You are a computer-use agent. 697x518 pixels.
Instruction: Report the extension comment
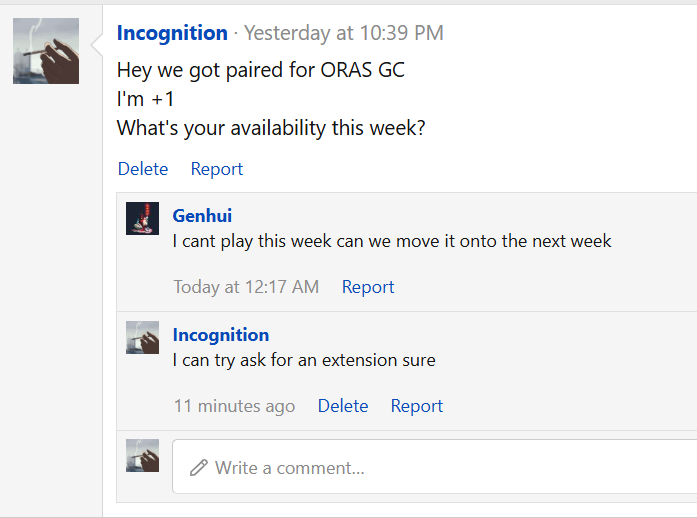pyautogui.click(x=417, y=406)
